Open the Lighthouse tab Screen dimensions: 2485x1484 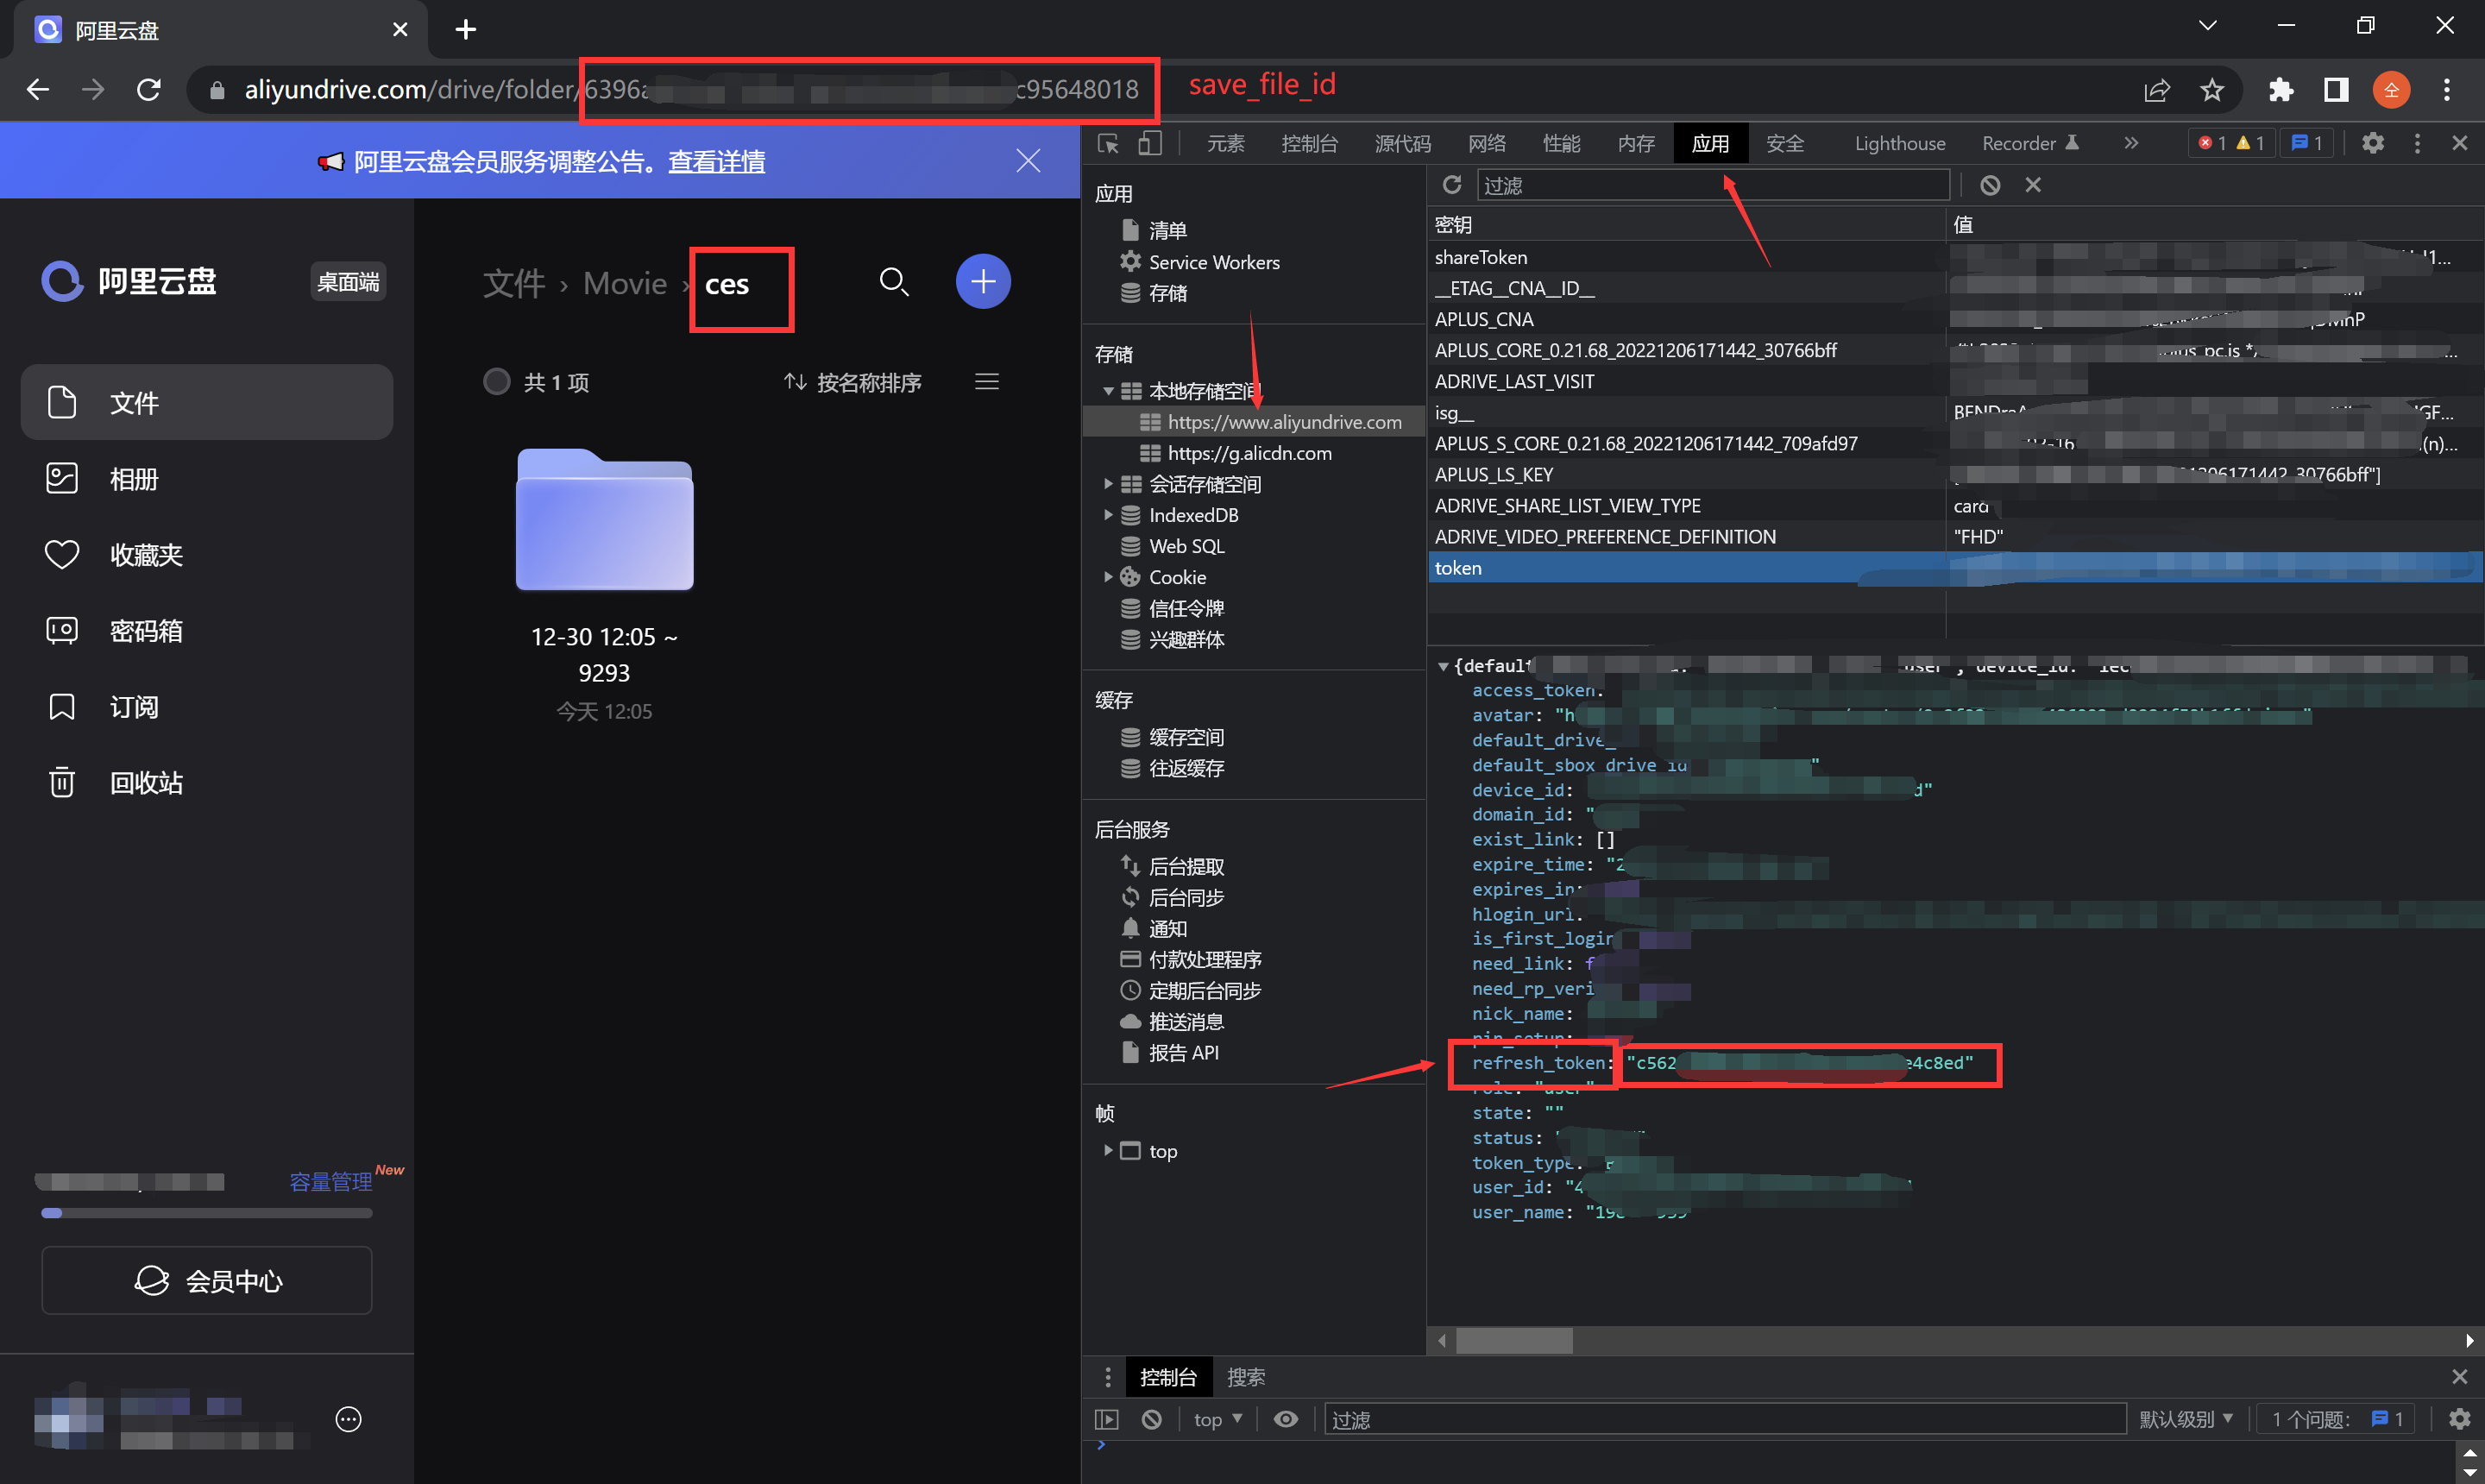(x=1899, y=143)
